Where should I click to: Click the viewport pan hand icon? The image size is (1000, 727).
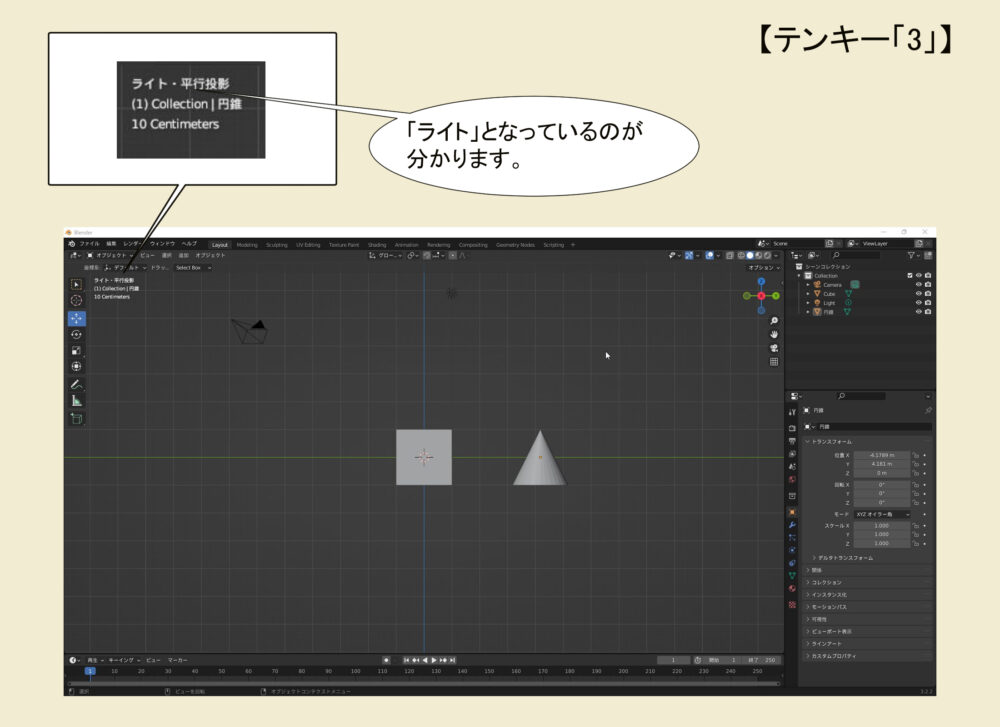click(774, 334)
